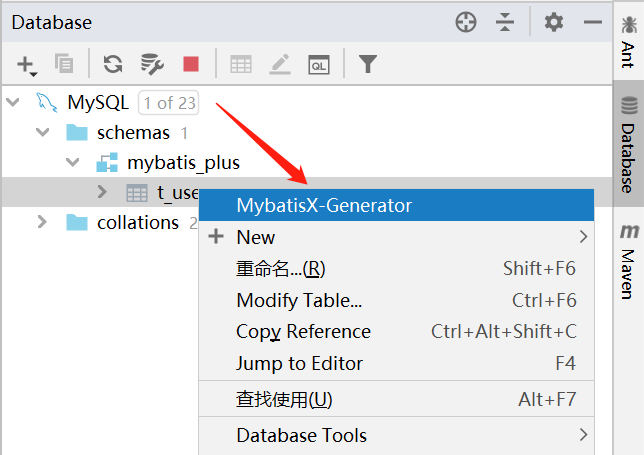Select MybatisX-Generator from context menu

[396, 205]
